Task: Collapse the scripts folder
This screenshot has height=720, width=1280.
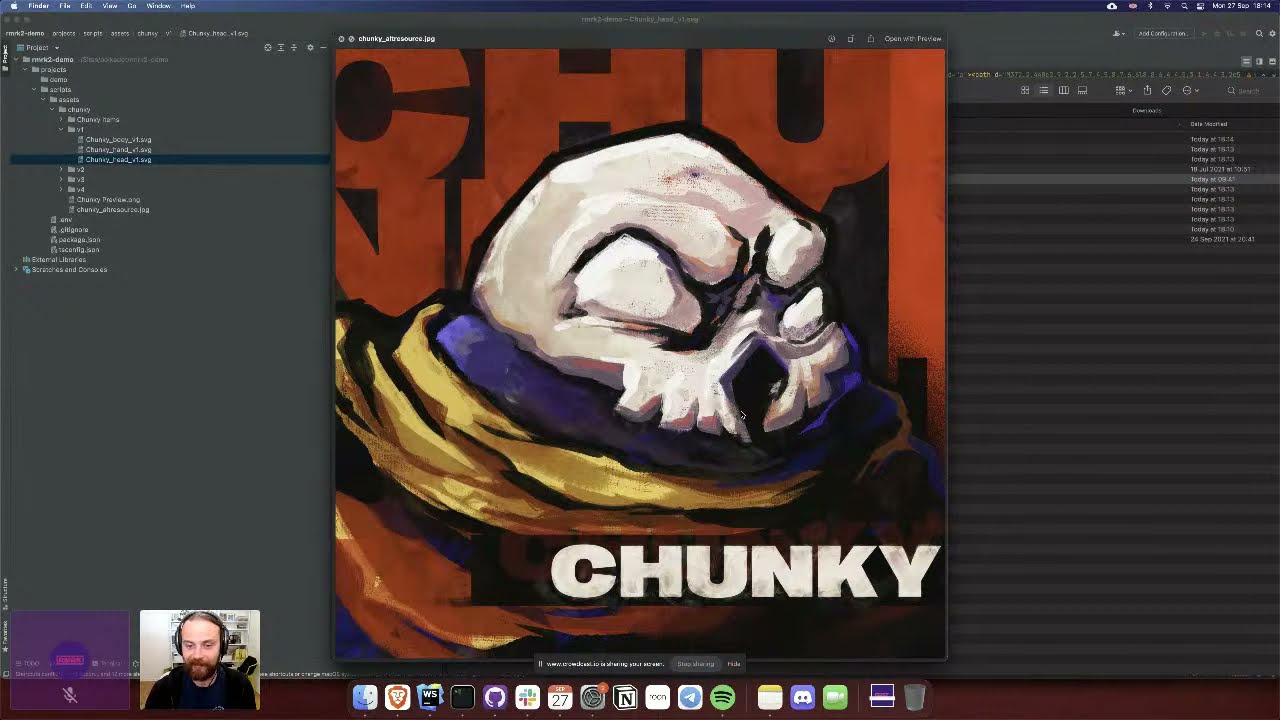Action: point(34,89)
